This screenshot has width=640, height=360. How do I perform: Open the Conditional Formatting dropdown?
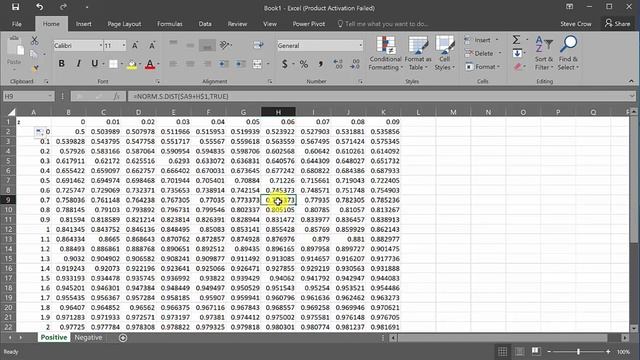385,53
